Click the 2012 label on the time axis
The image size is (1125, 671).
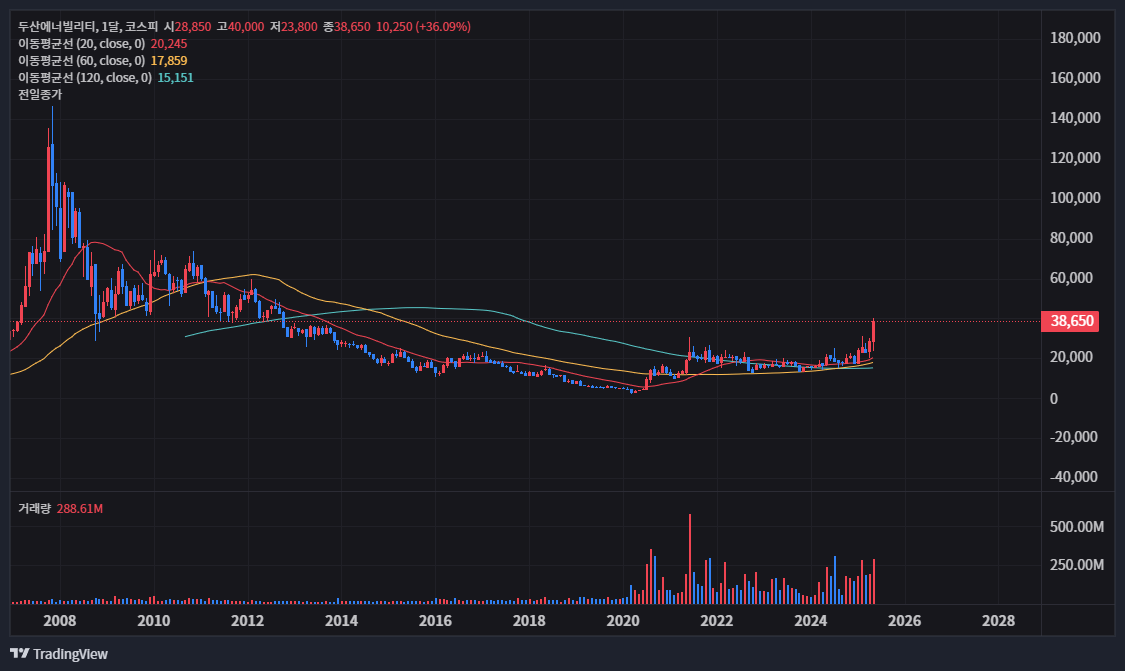pyautogui.click(x=248, y=621)
